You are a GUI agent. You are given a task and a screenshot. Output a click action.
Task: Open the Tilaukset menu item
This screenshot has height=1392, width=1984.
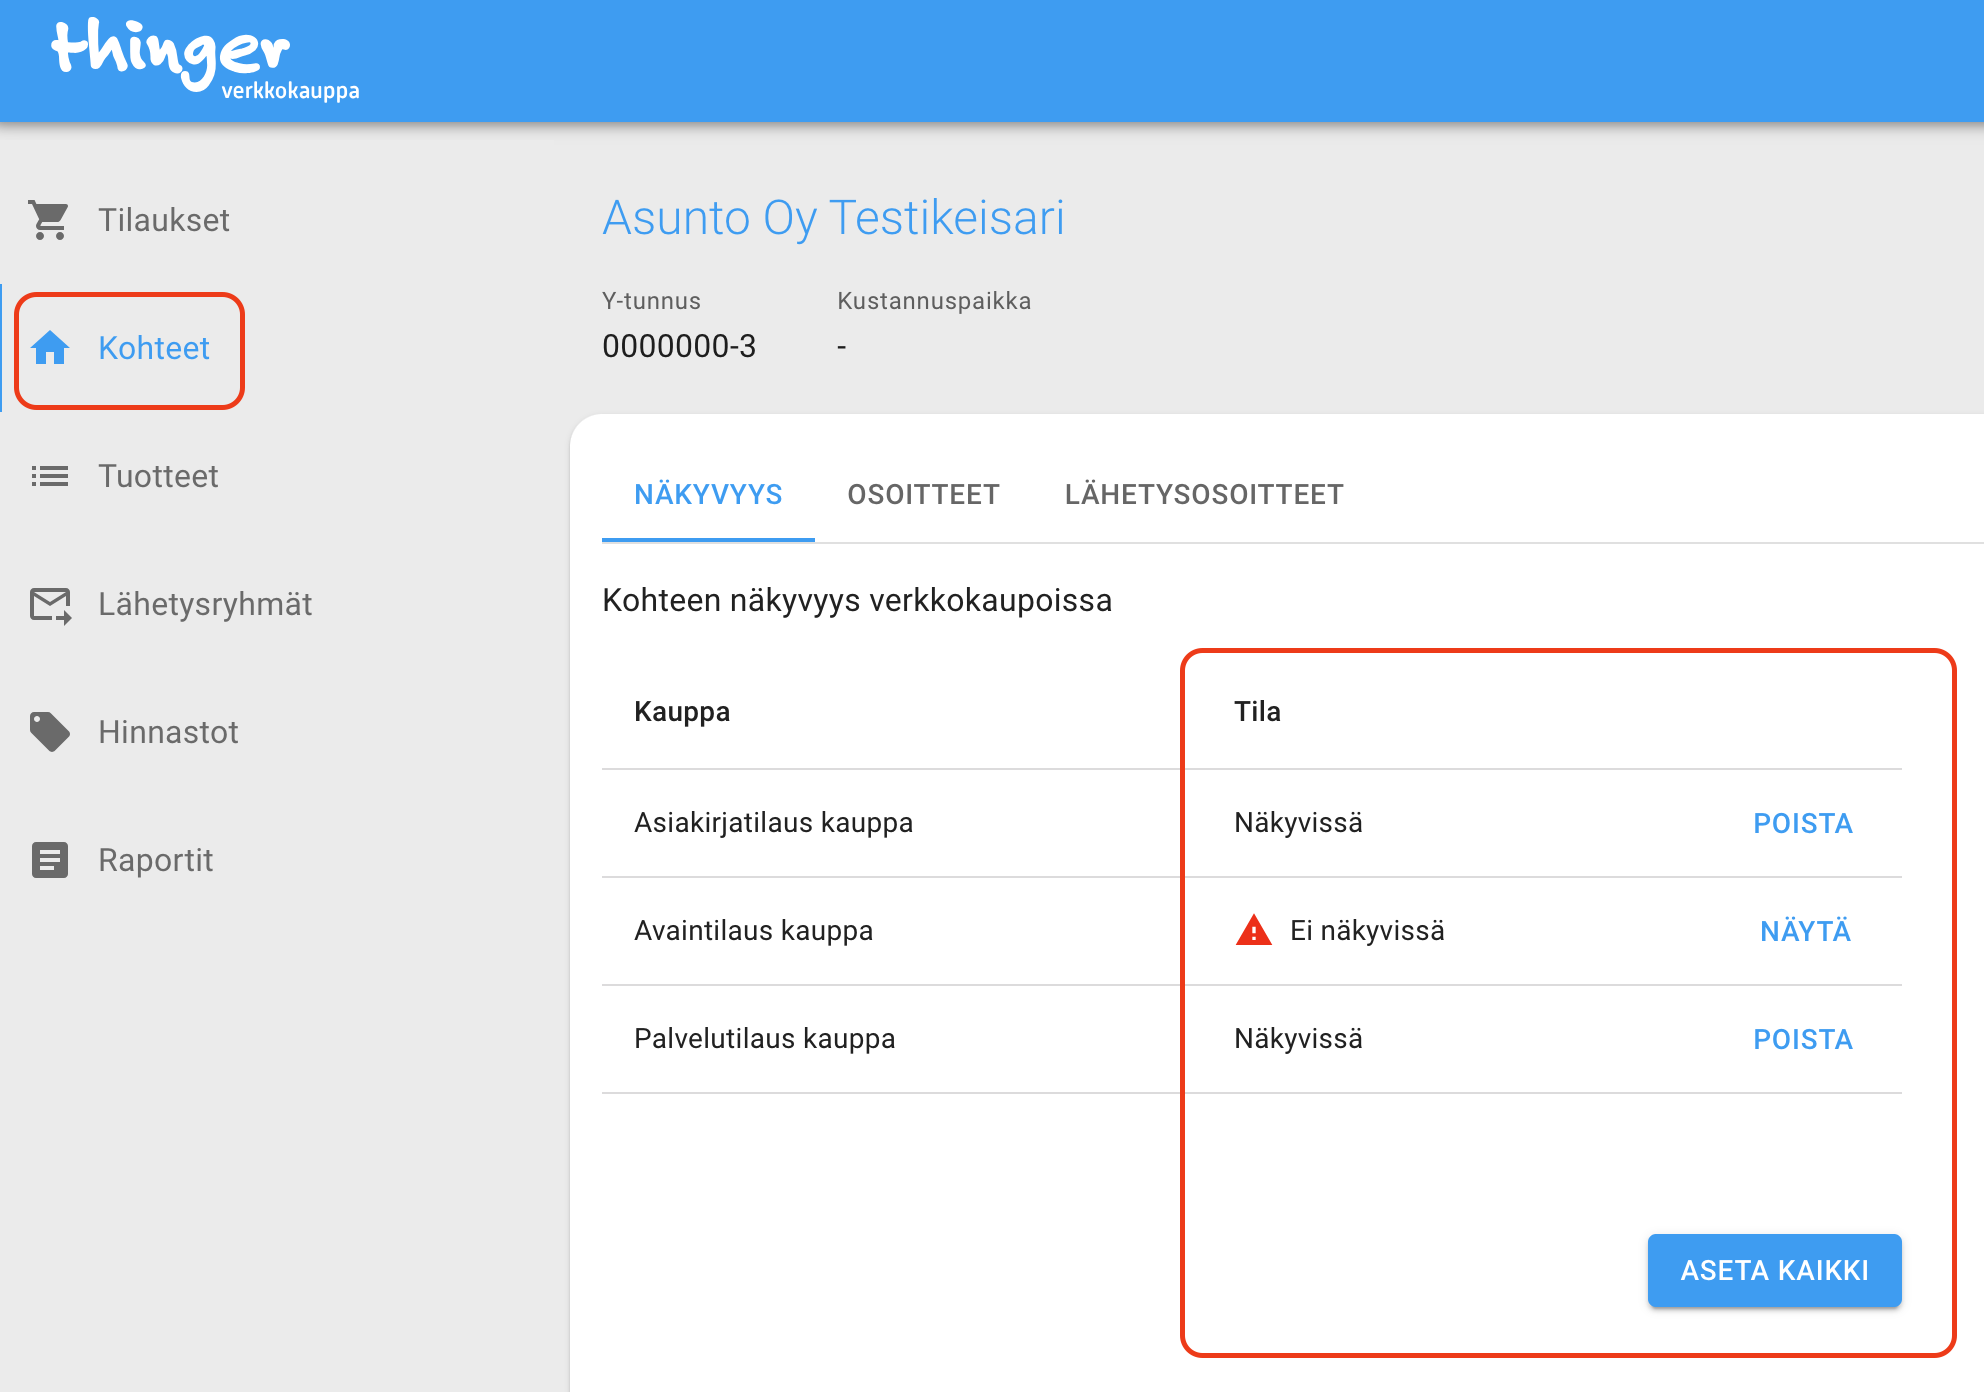[164, 220]
